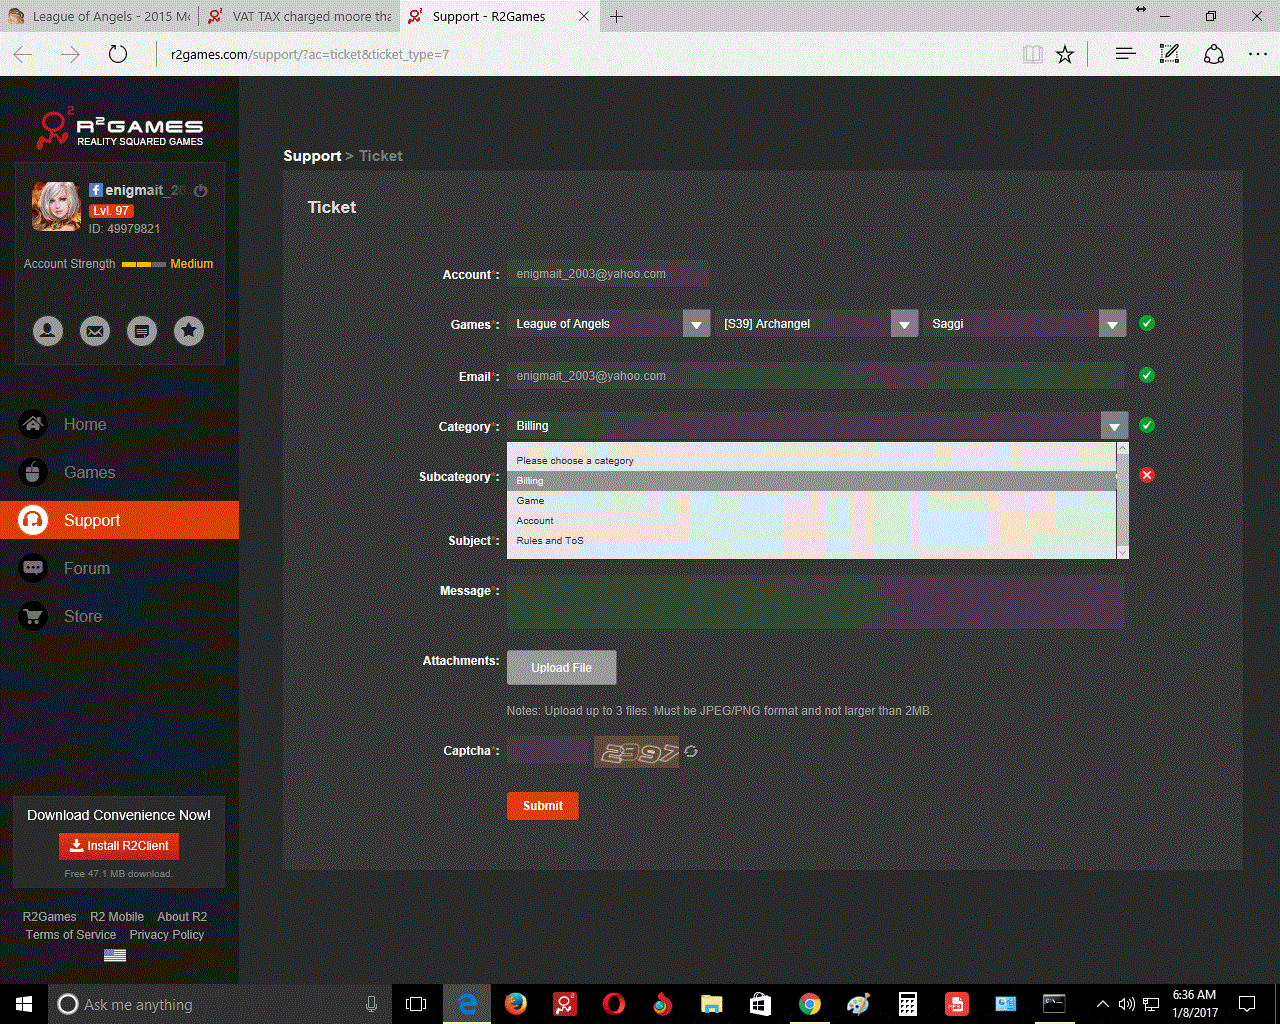This screenshot has height=1024, width=1280.
Task: Click the star favorites icon in sidebar
Action: click(x=189, y=331)
